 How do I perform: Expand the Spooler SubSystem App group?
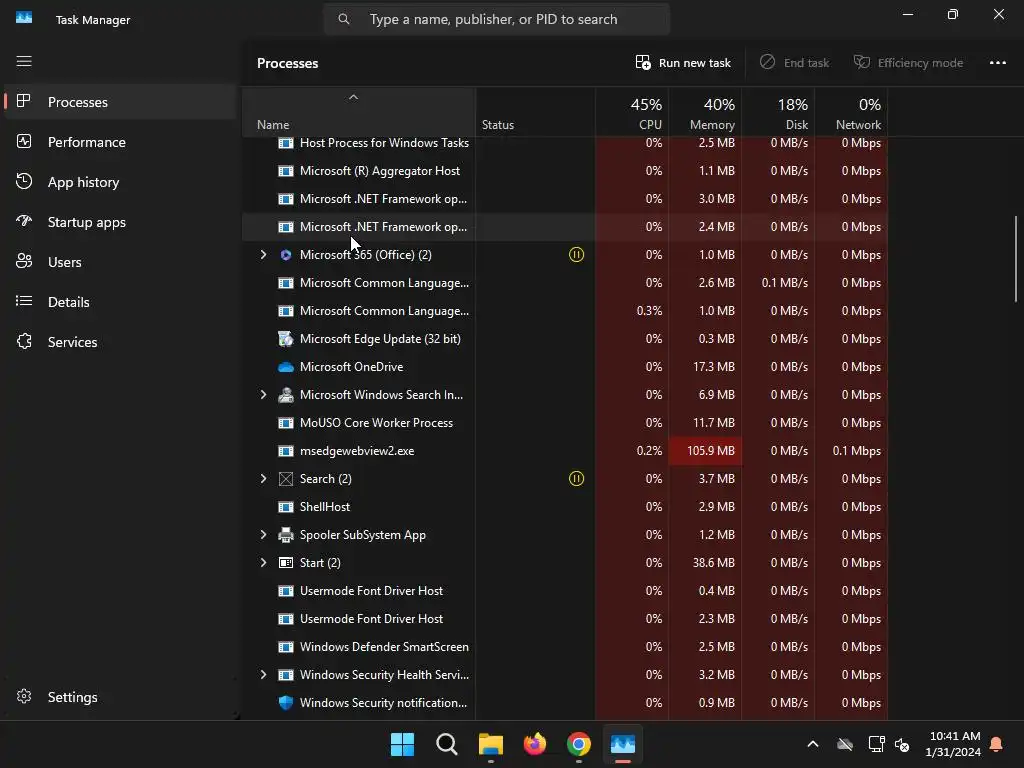(x=263, y=535)
